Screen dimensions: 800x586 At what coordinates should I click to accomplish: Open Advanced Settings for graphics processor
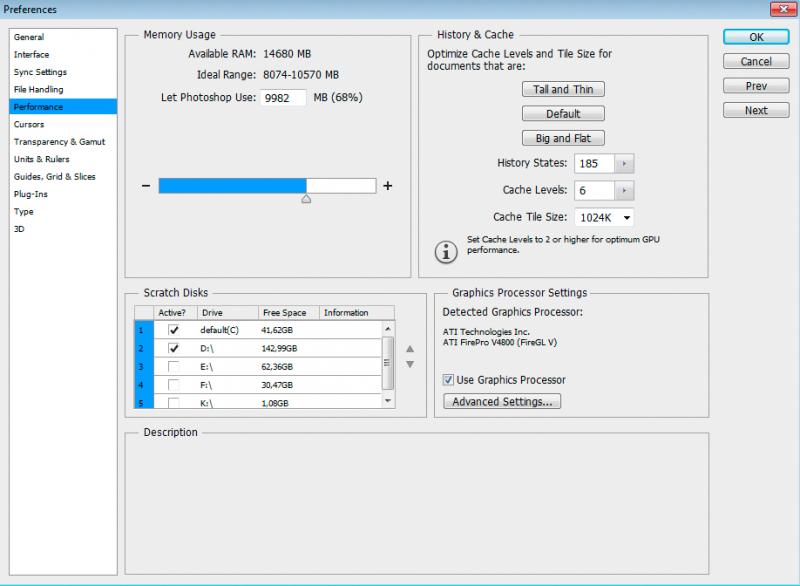[x=502, y=401]
